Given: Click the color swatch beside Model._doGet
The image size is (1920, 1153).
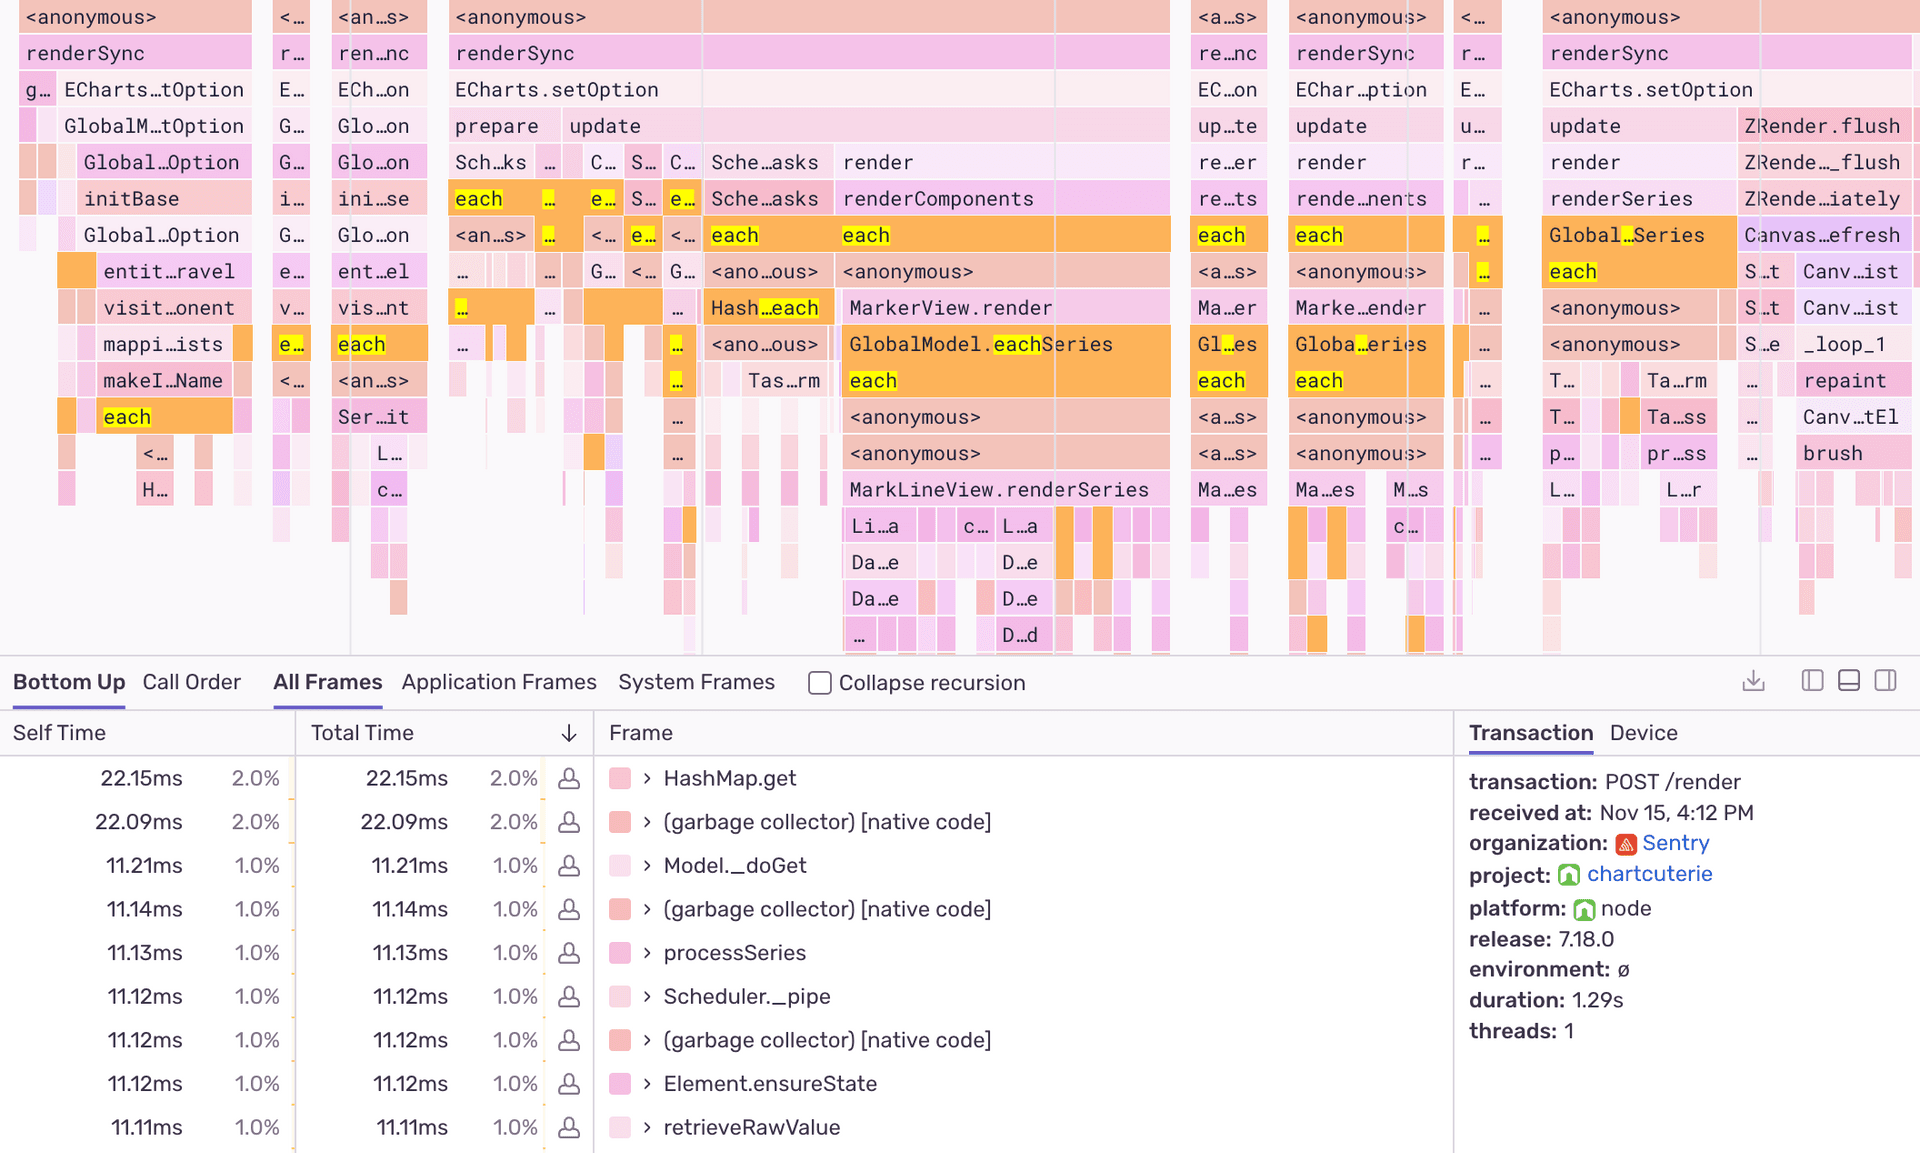Looking at the screenshot, I should pyautogui.click(x=620, y=865).
